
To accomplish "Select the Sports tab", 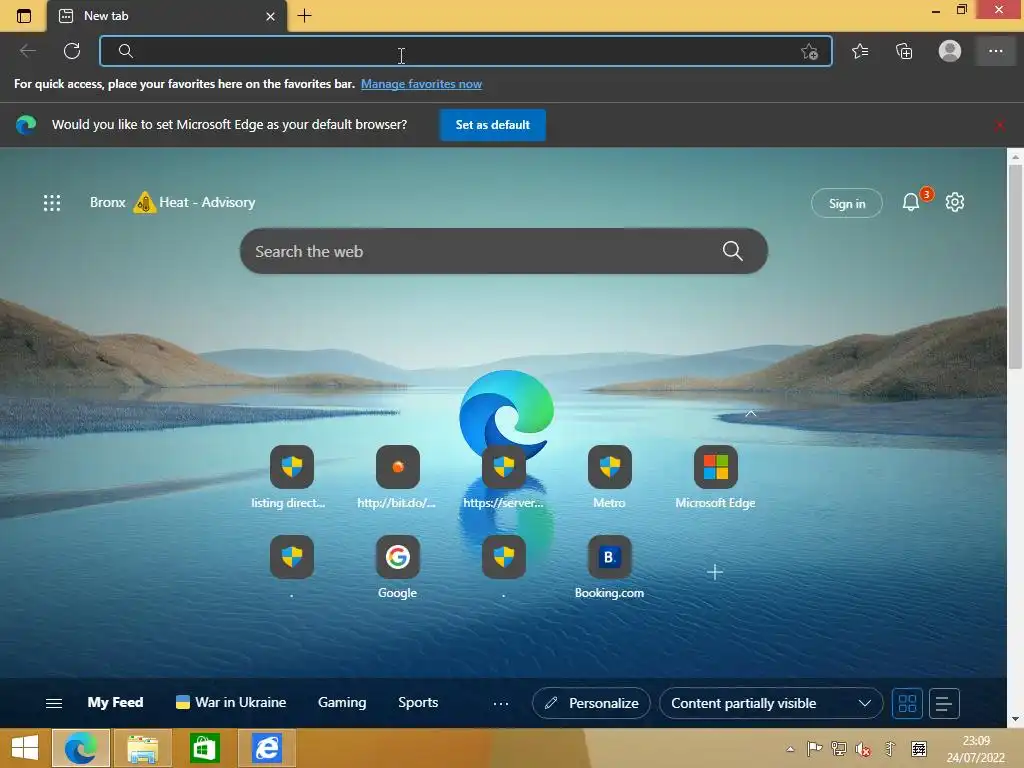I will 418,703.
